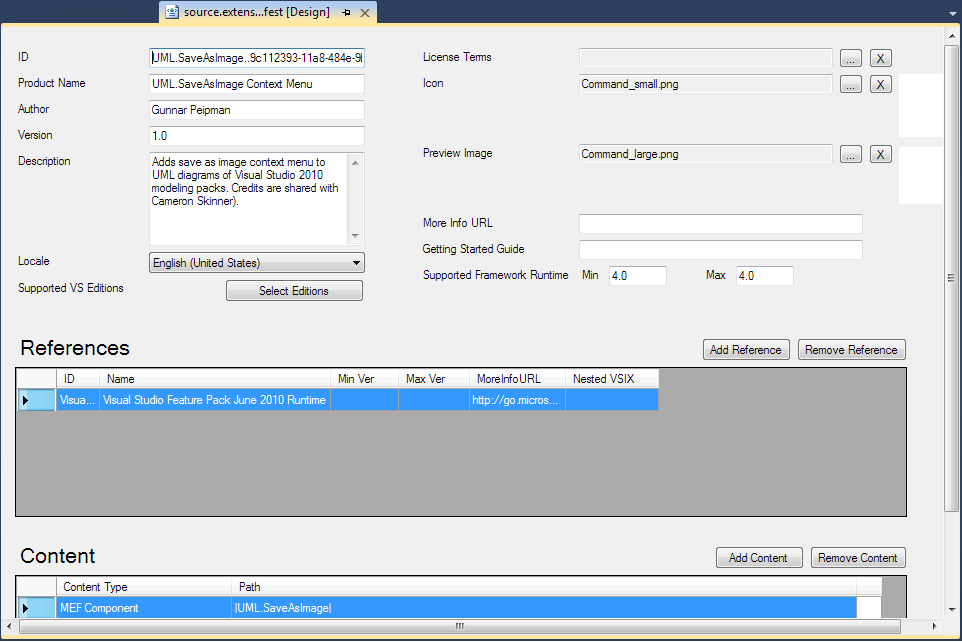
Task: Click into the ID text field
Action: click(x=256, y=58)
